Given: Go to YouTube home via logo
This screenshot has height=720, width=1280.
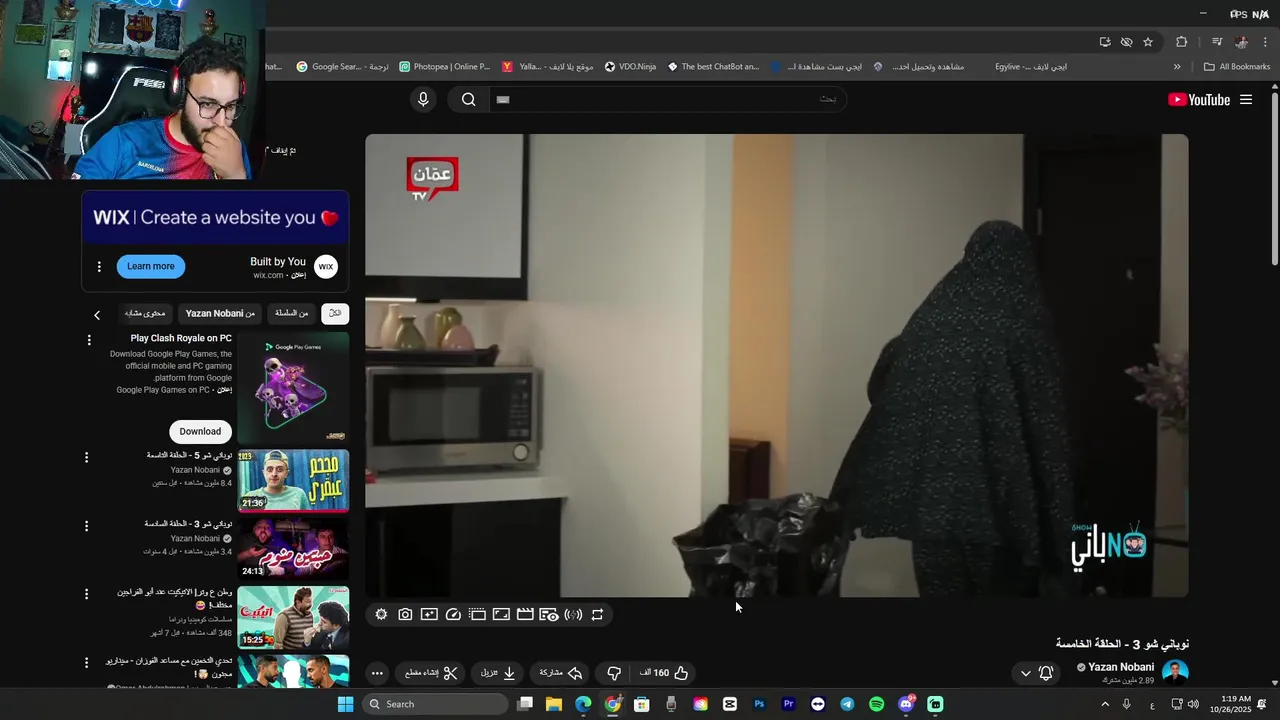Looking at the screenshot, I should coord(1199,99).
